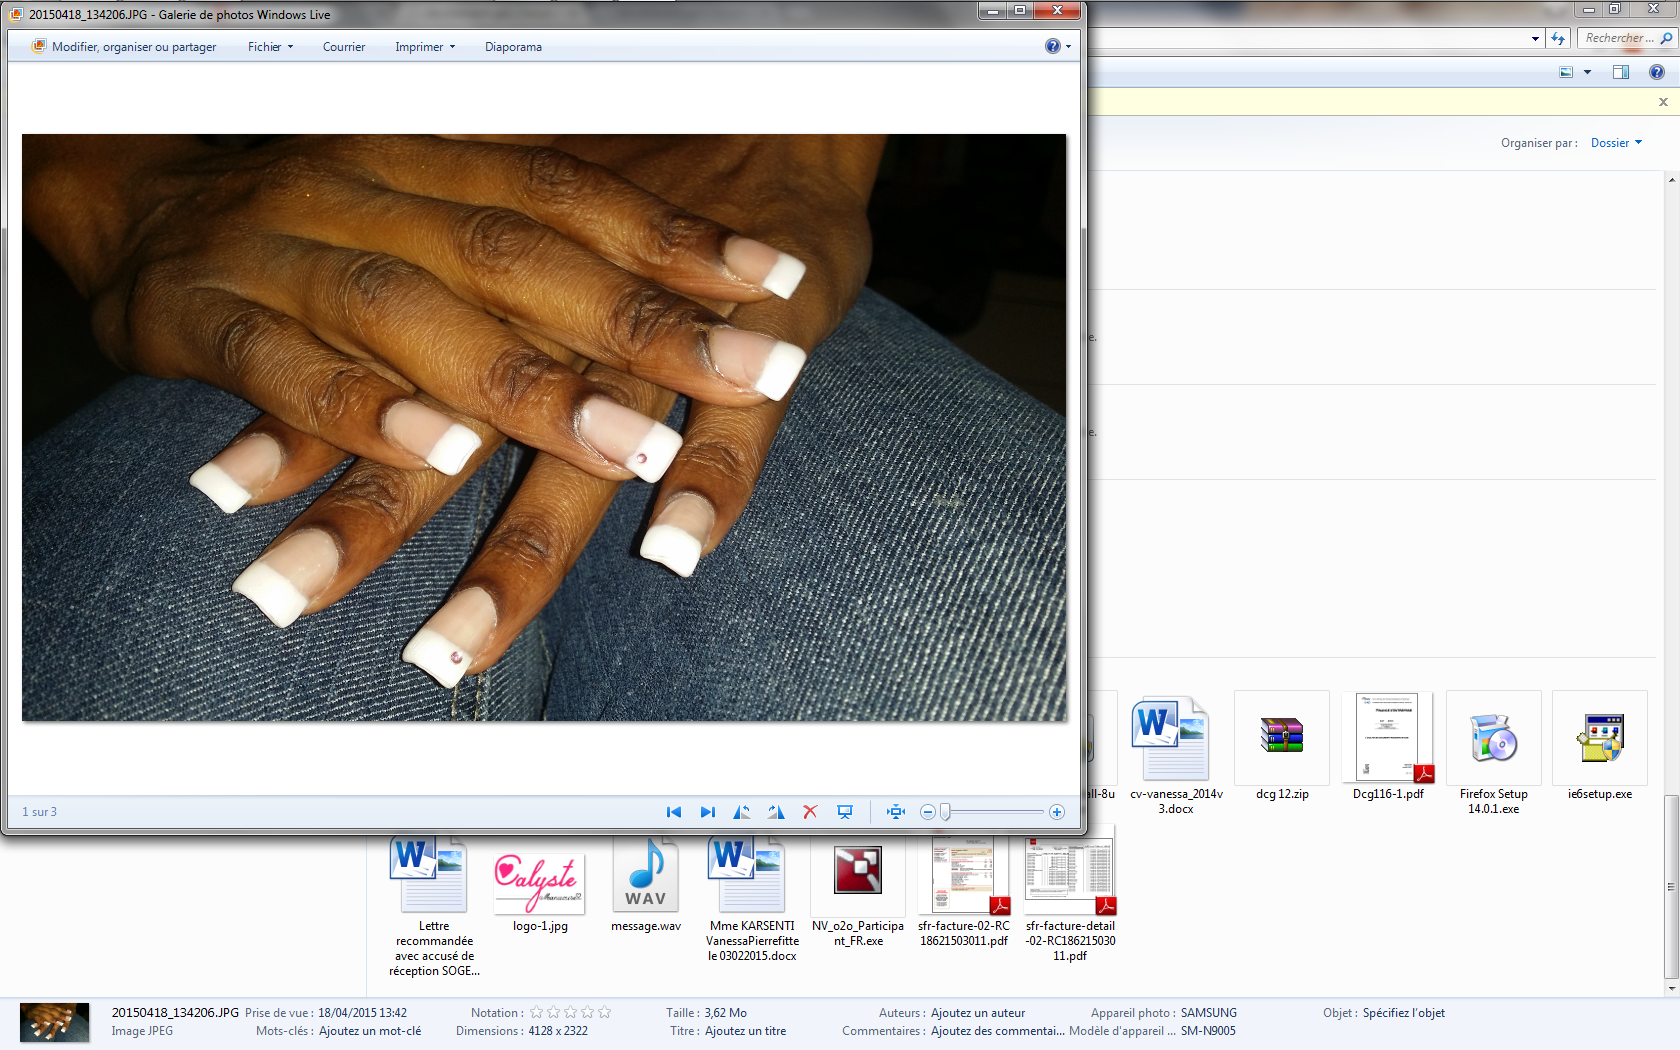Open the Fichier dropdown menu

tap(270, 47)
